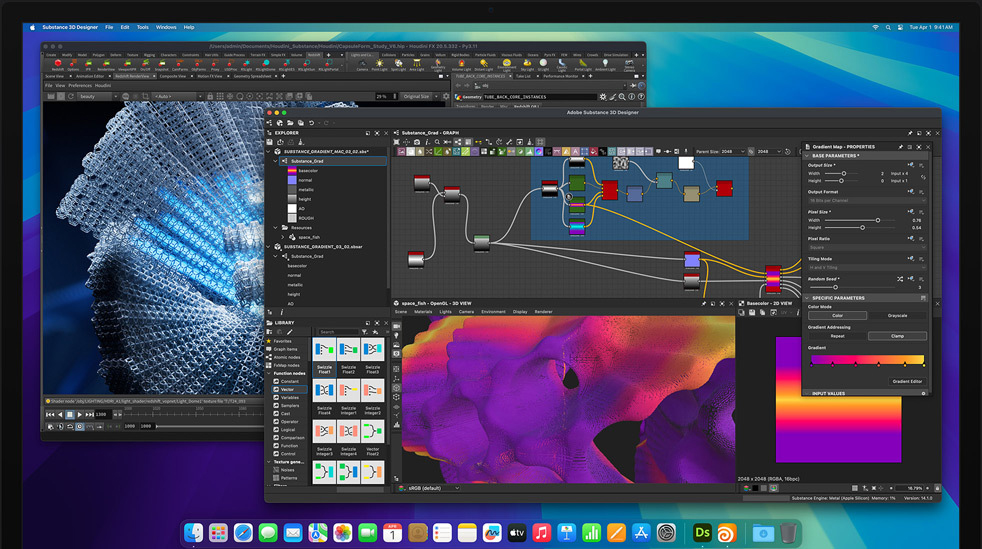
Task: Collapse the Resources folder in Explorer
Action: pos(275,227)
